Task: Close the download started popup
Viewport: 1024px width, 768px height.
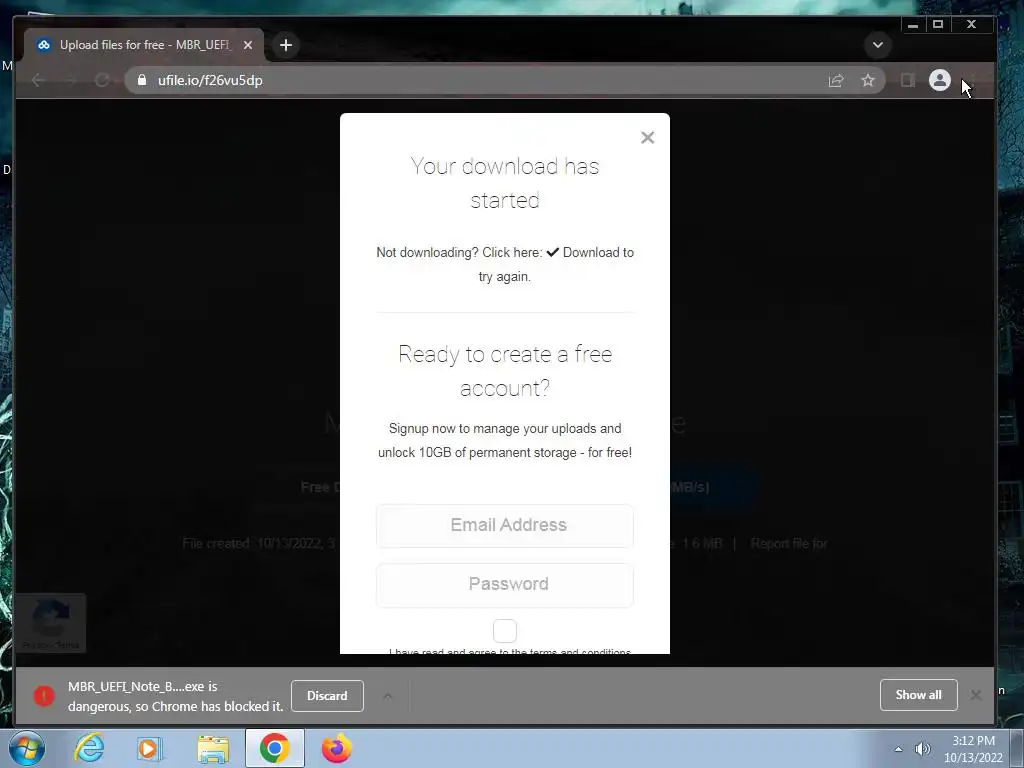Action: [647, 138]
